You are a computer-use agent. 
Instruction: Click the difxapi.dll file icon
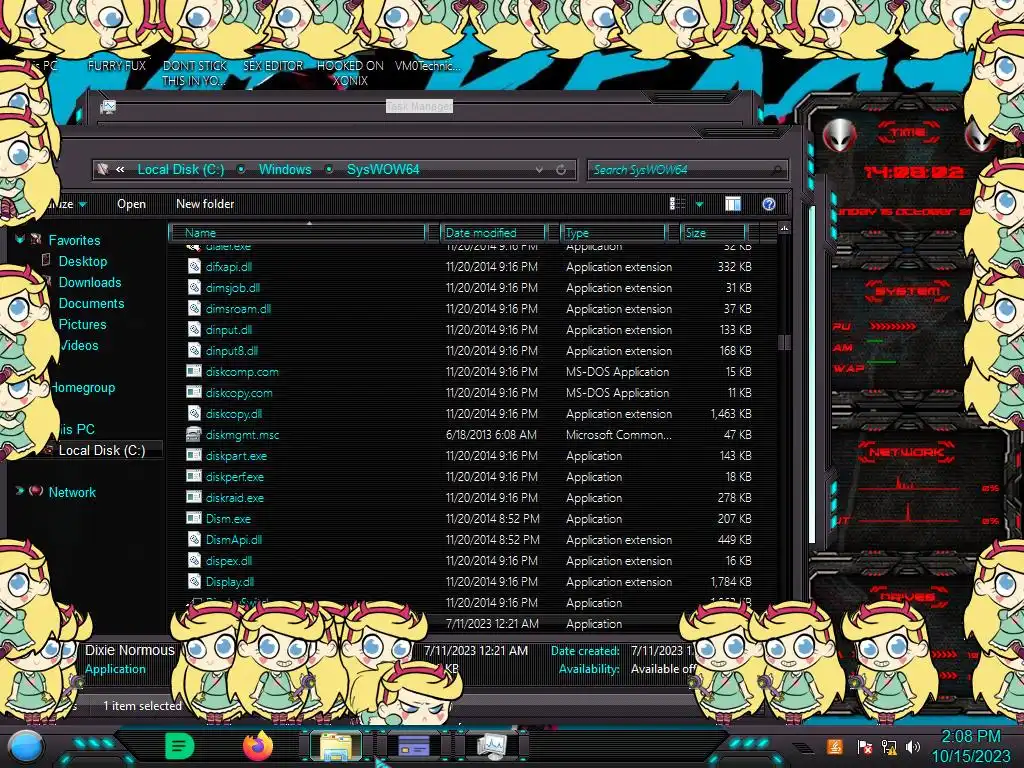[x=194, y=266]
